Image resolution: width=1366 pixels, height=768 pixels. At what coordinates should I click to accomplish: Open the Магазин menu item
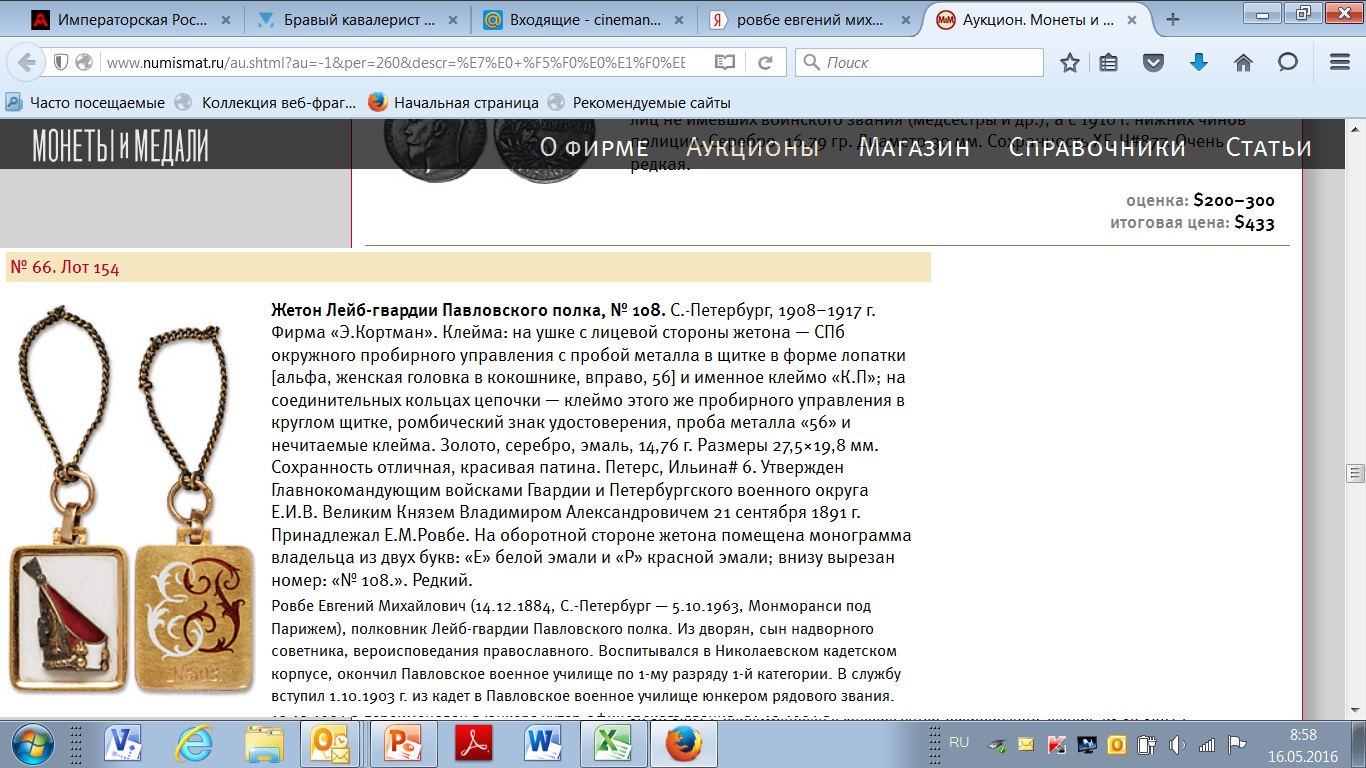tap(914, 147)
